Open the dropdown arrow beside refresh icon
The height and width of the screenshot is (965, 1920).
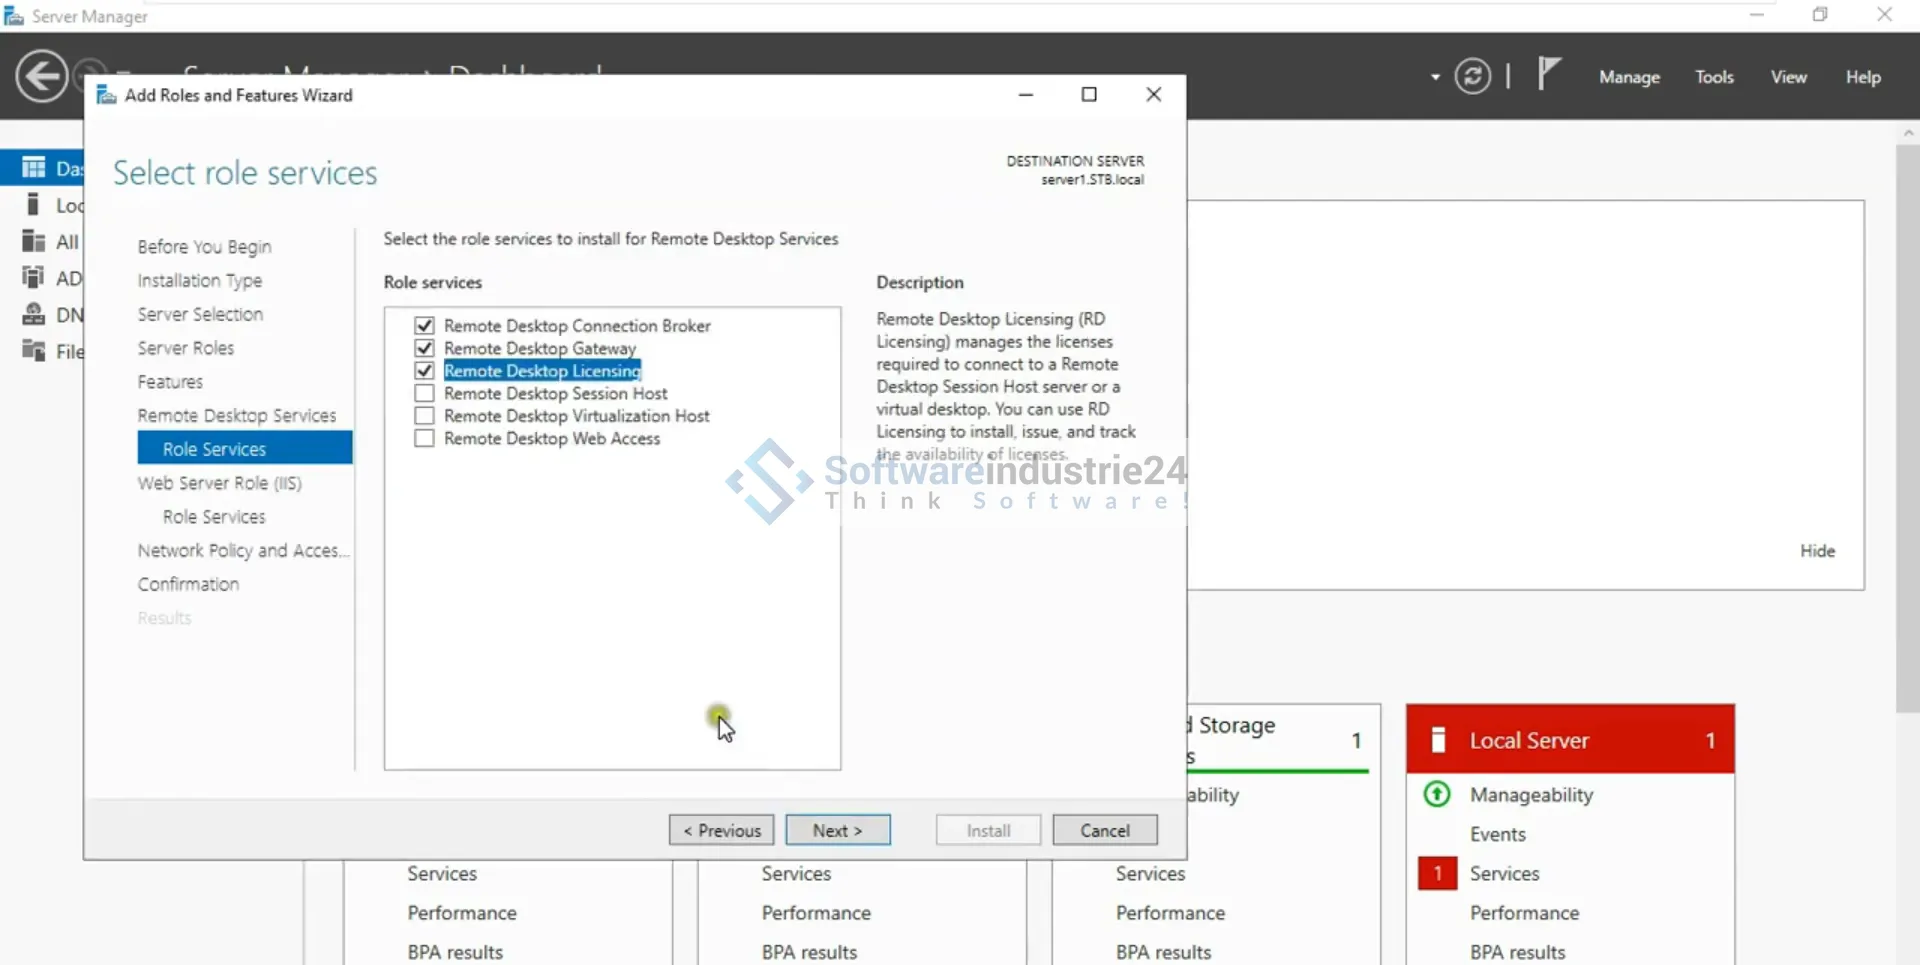tap(1435, 77)
